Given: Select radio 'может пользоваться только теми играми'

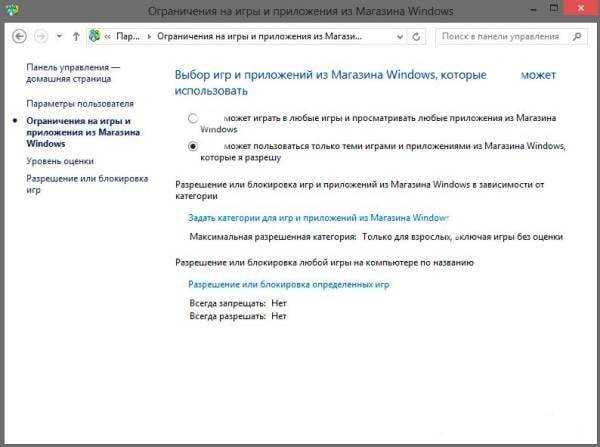Looking at the screenshot, I should pos(193,146).
